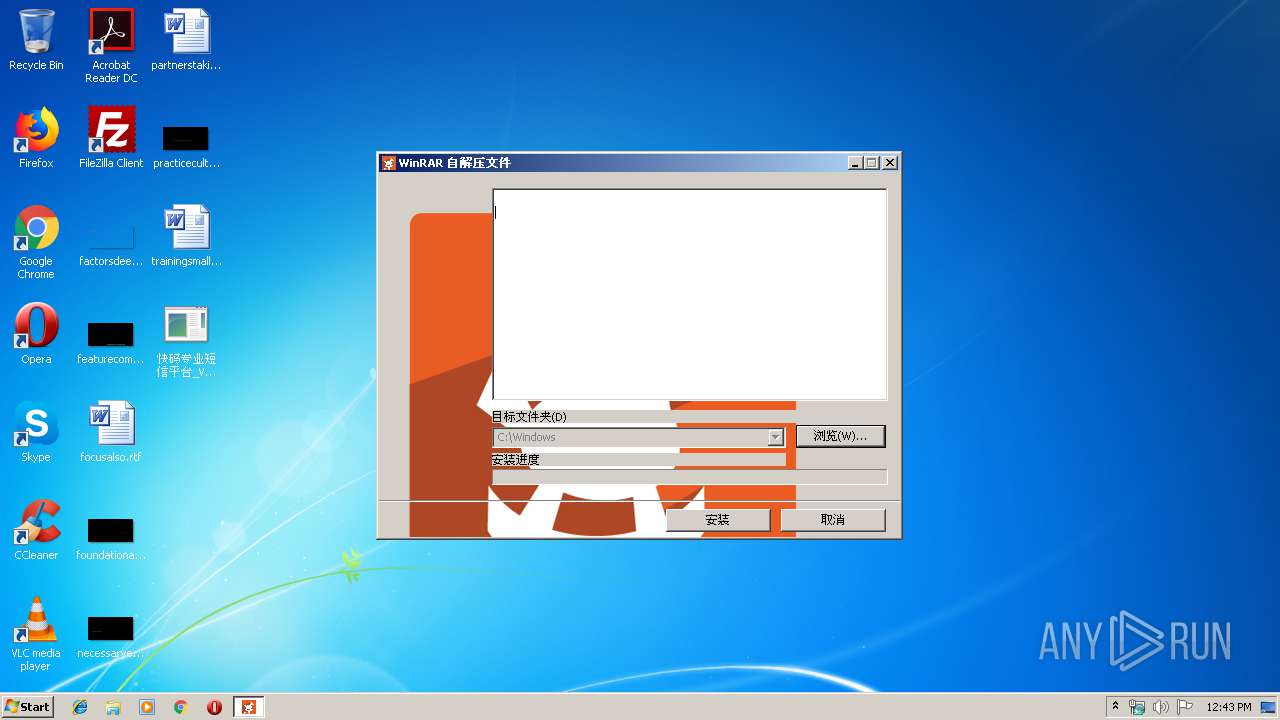
Task: Cancel with the 取消 button
Action: point(832,520)
